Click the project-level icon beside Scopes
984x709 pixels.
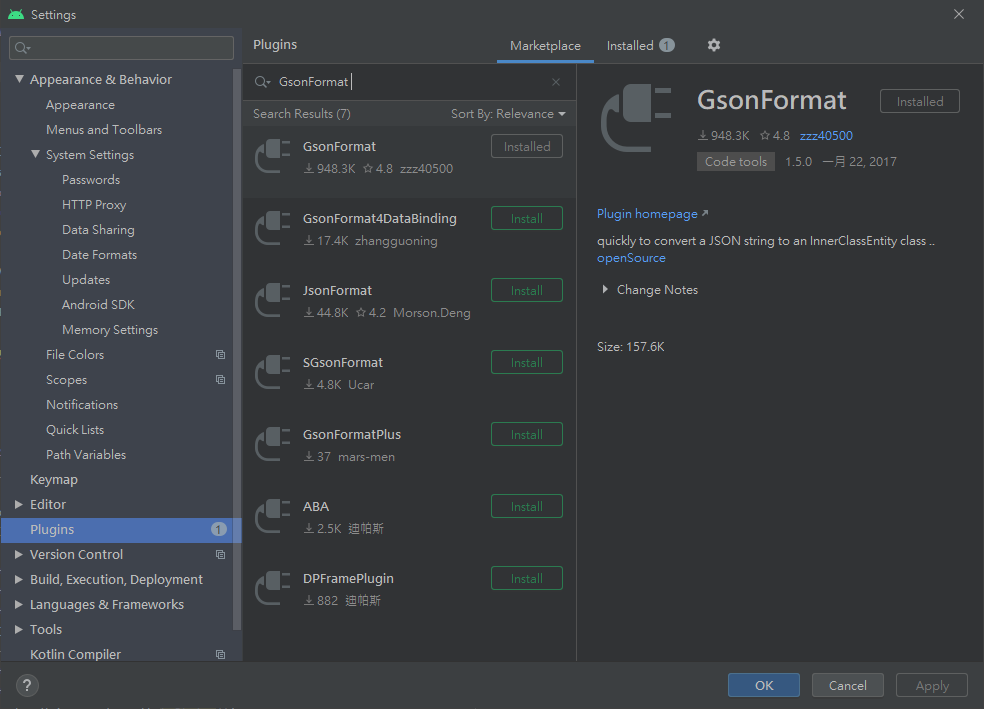click(220, 380)
